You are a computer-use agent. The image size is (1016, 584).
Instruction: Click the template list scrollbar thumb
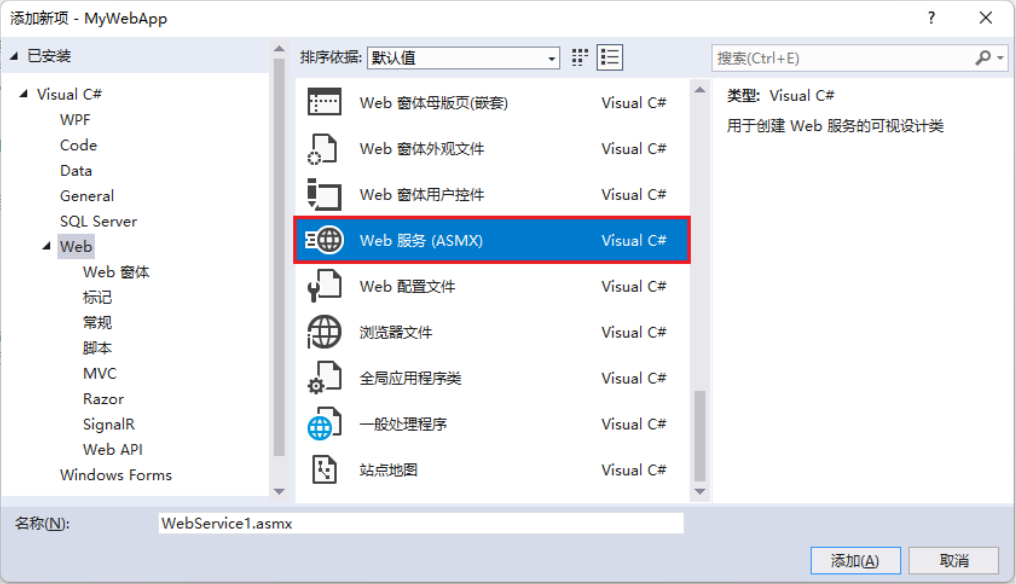tap(700, 436)
